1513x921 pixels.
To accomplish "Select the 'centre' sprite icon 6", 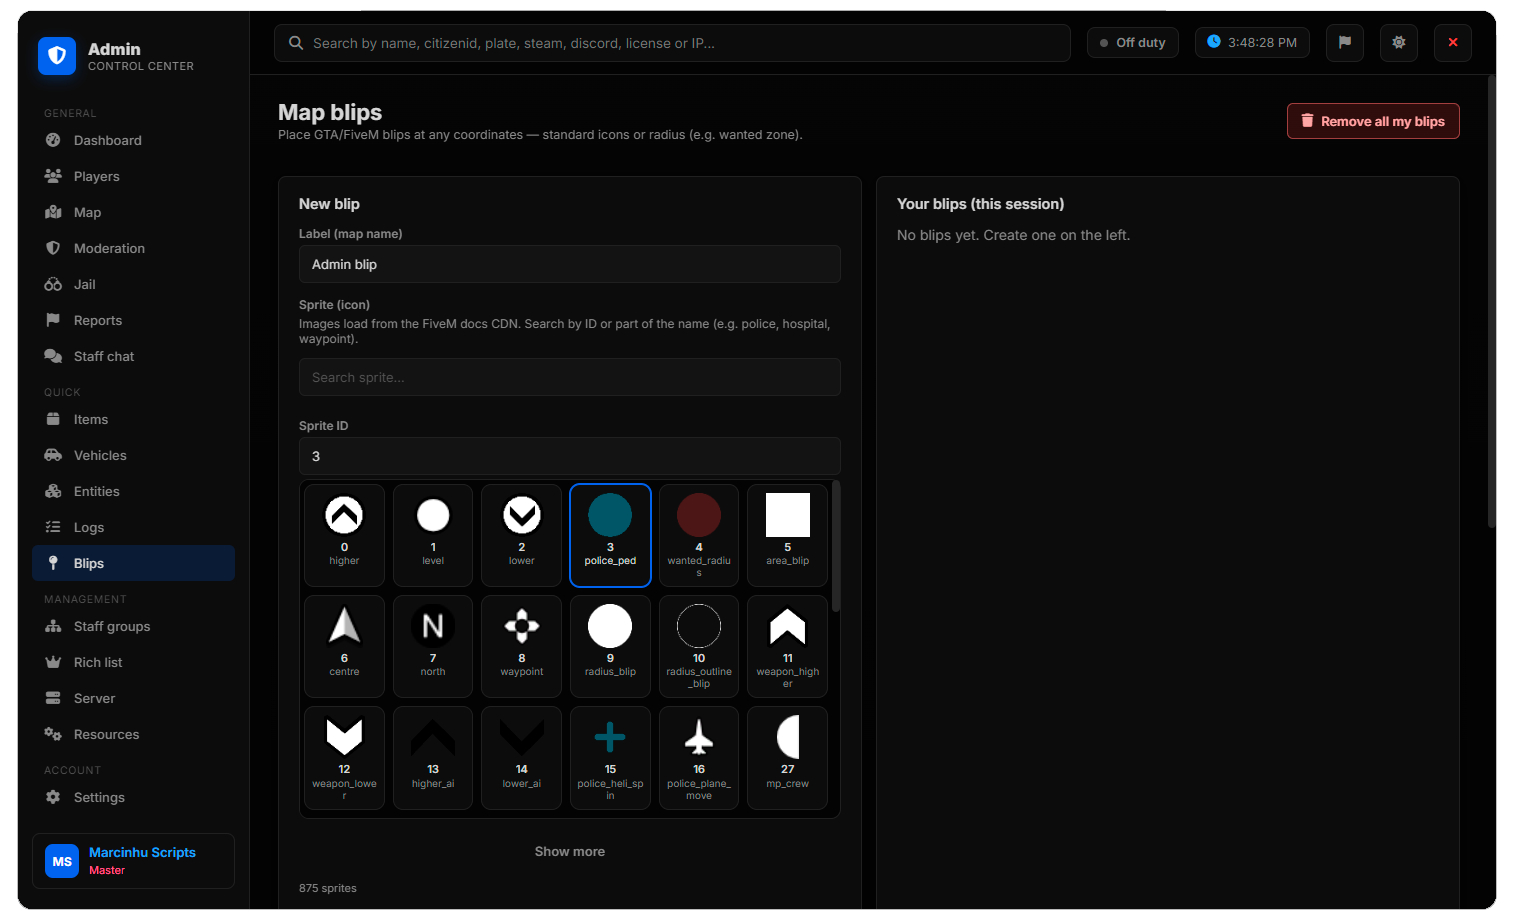I will coord(344,646).
